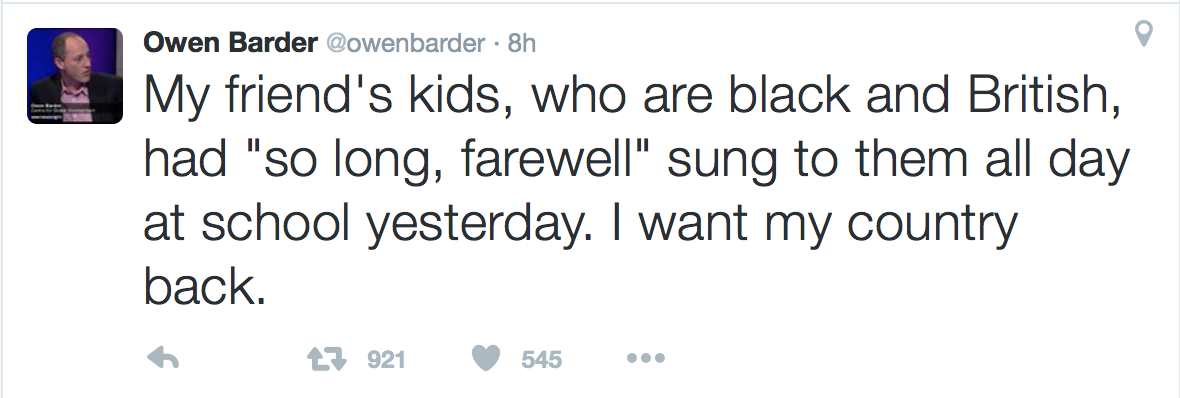Screen dimensions: 1180x398
Task: Reply to Owen Barder's tweet
Action: 163,358
